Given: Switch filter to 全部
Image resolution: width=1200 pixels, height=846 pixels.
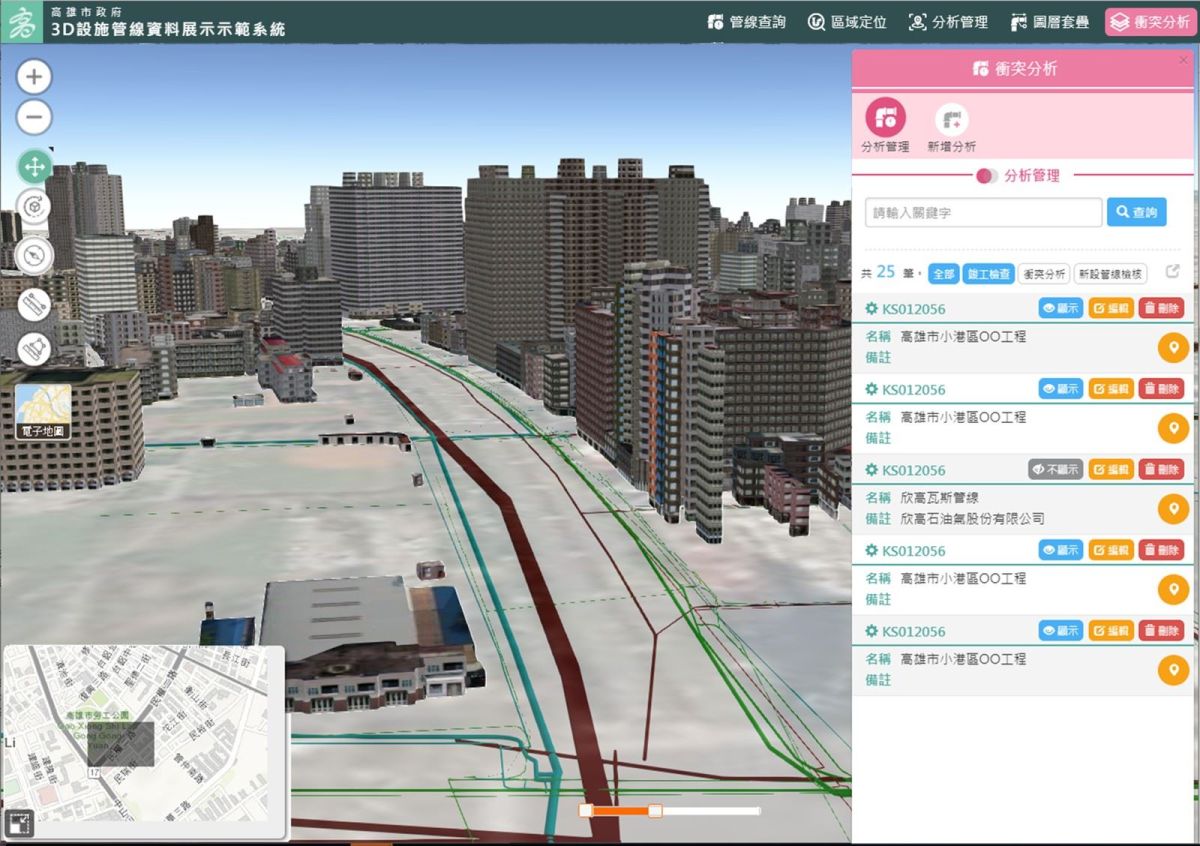Looking at the screenshot, I should (943, 272).
